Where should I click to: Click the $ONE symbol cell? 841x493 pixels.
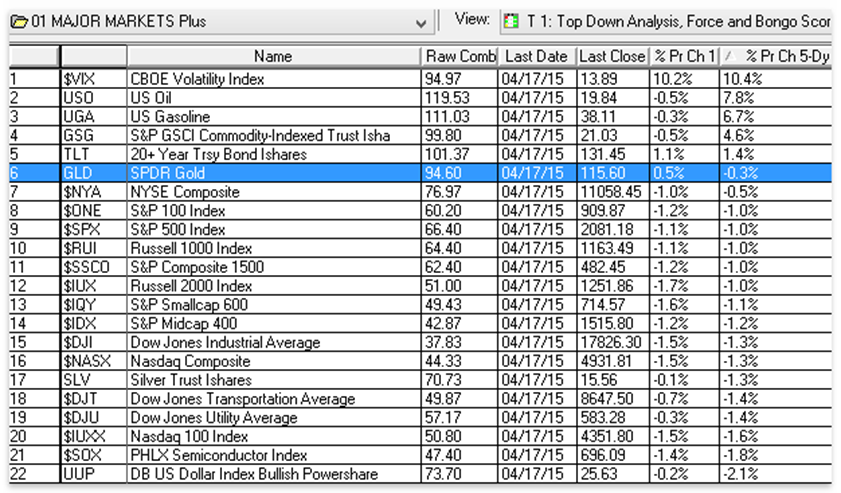coord(94,211)
